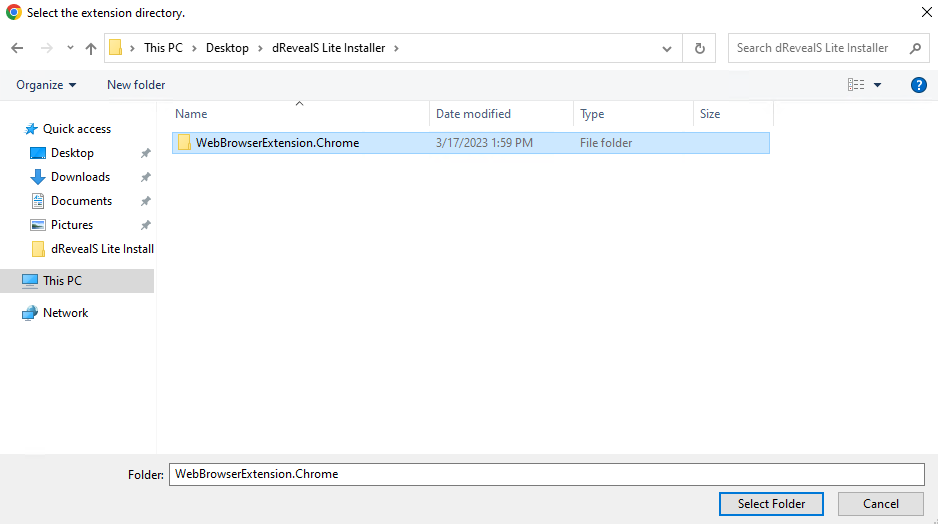Sort by the Size column header
This screenshot has width=938, height=524.
(733, 114)
